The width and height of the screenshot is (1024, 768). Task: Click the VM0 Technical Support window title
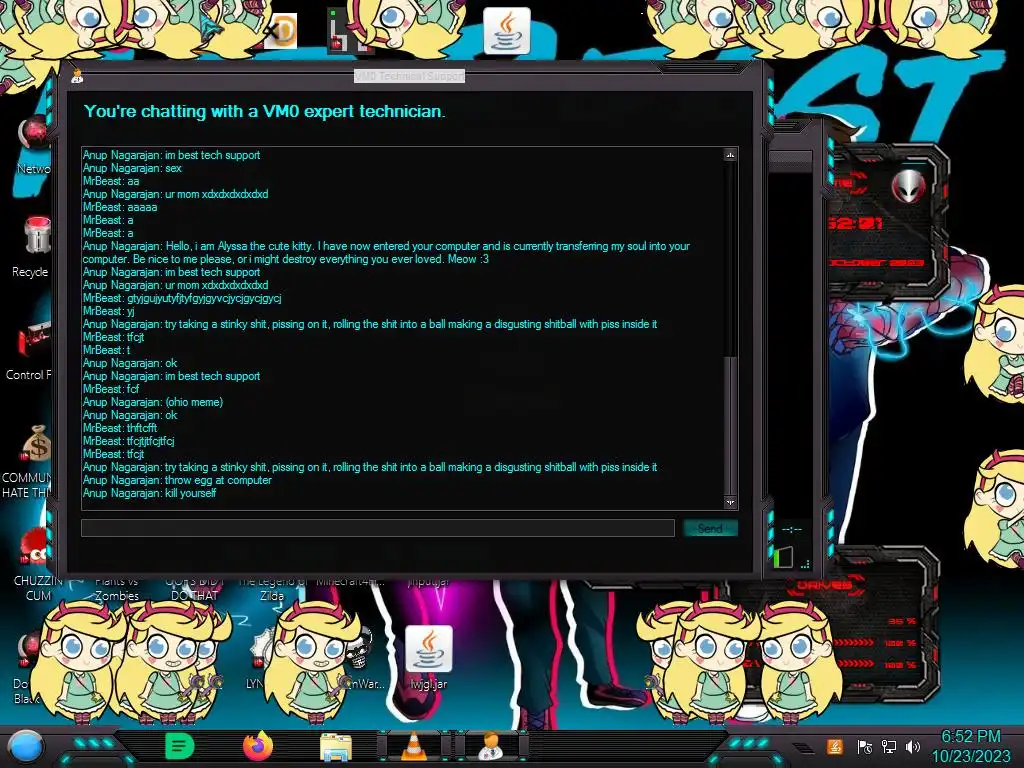point(409,76)
